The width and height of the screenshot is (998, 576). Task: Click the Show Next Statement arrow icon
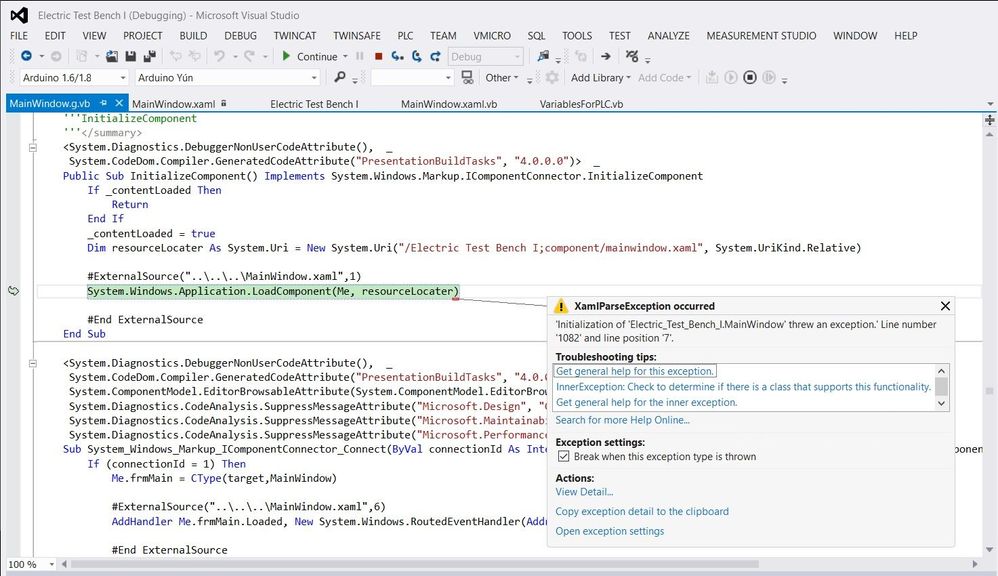point(605,56)
